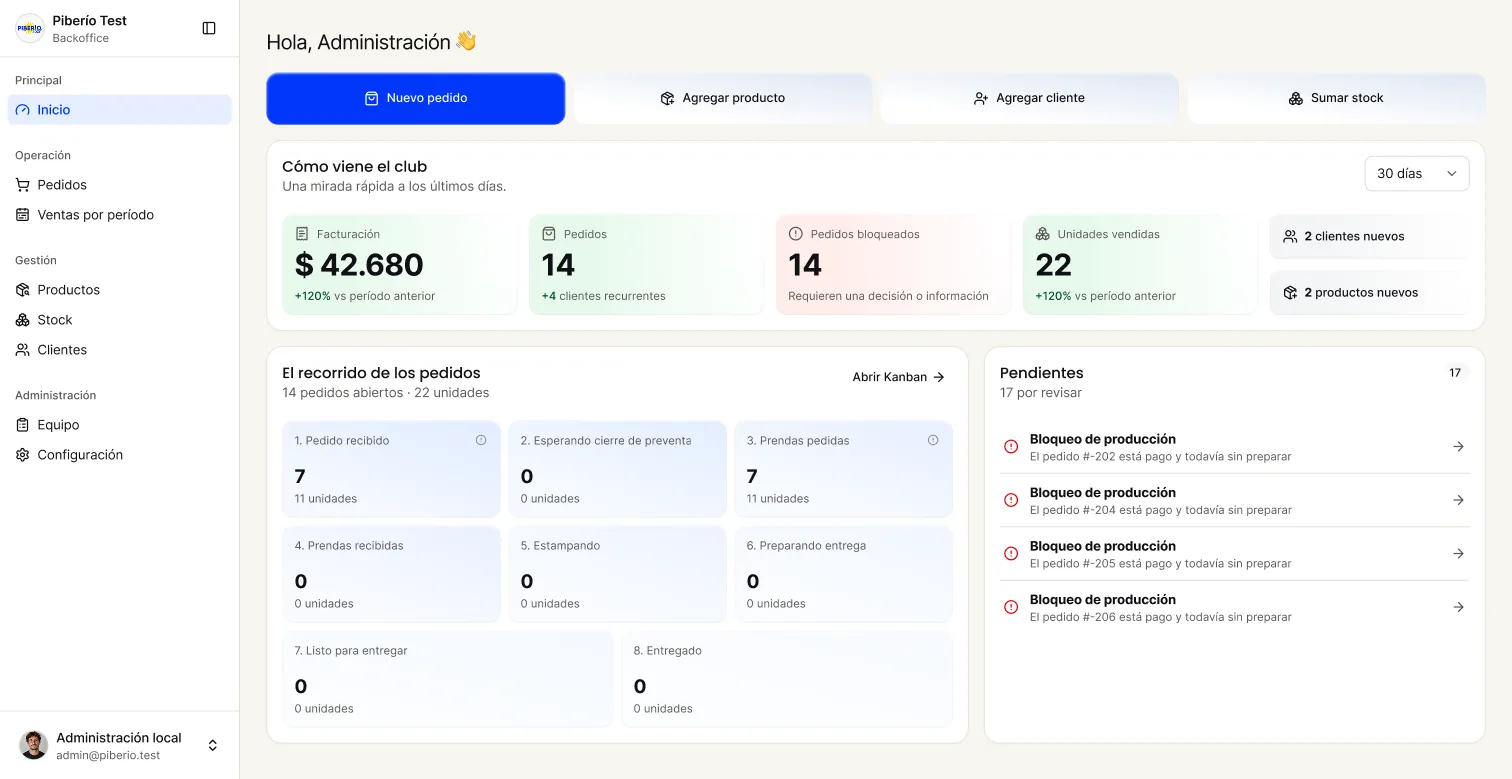
Task: Open the Pedidos 14 summary card
Action: click(x=646, y=265)
